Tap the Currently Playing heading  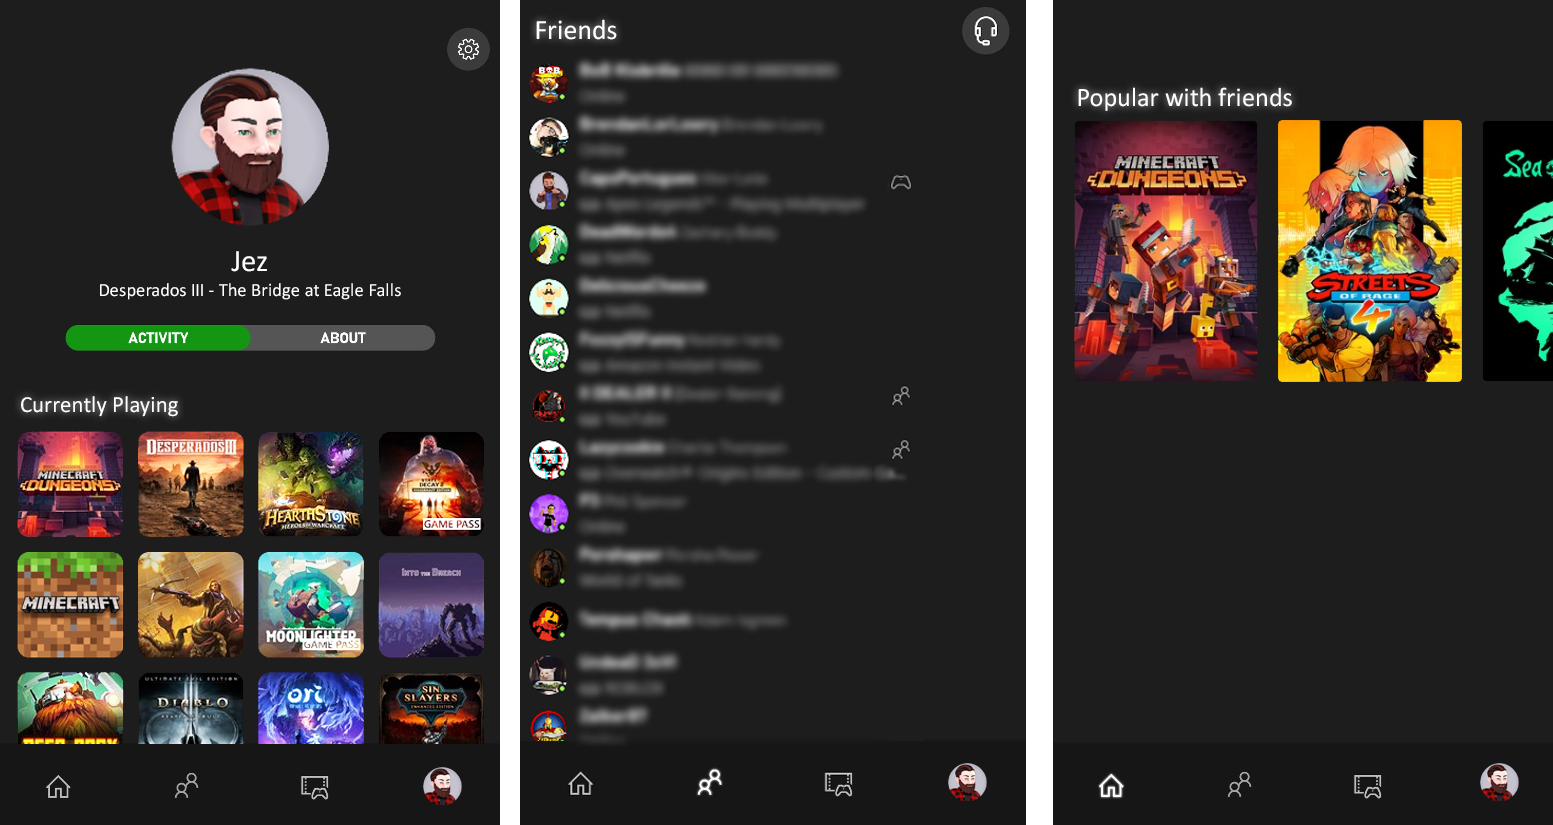pyautogui.click(x=99, y=405)
